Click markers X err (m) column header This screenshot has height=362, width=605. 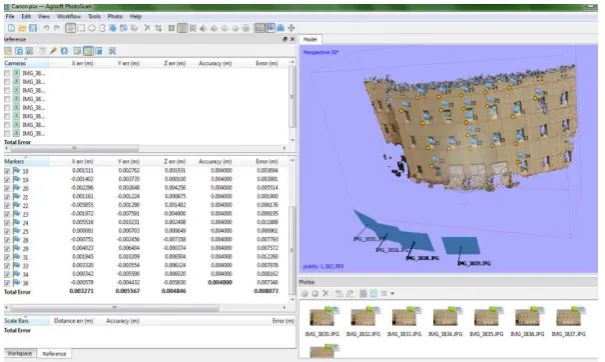[x=82, y=161]
